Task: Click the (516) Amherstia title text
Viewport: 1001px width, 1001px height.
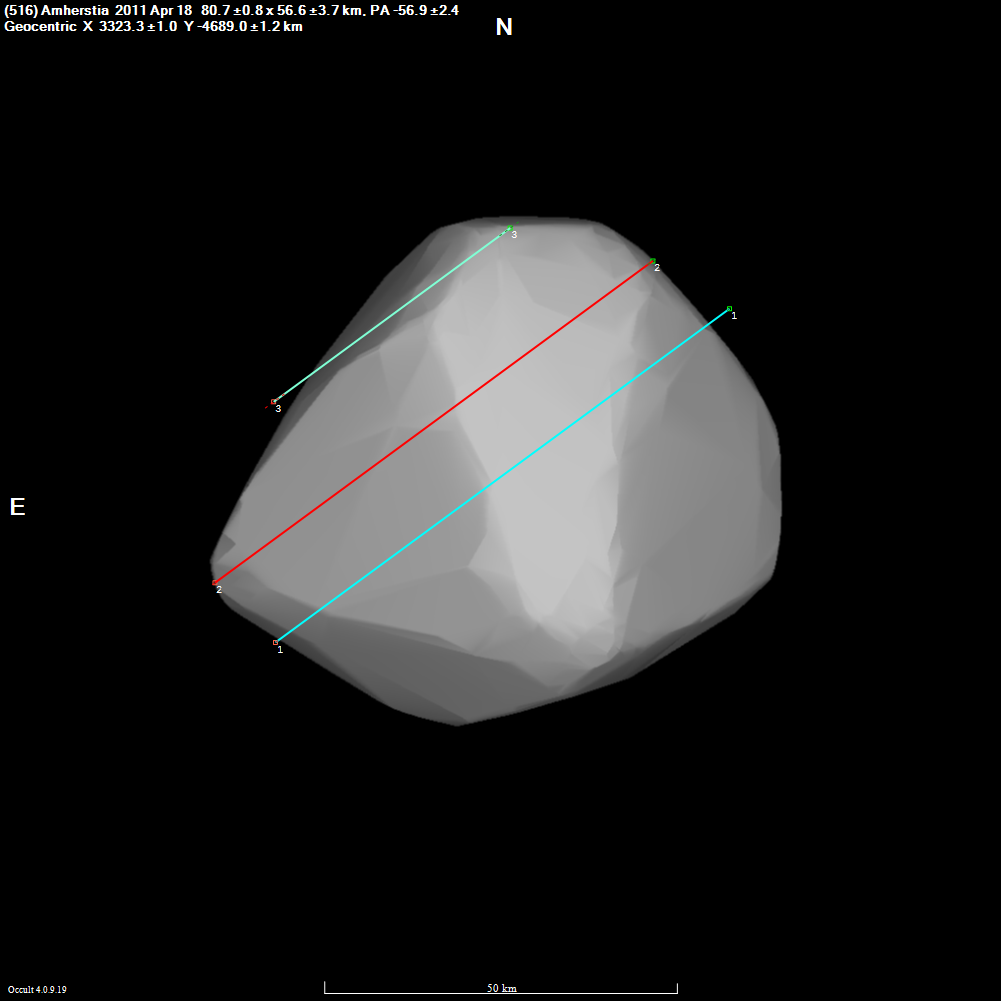Action: pos(56,11)
